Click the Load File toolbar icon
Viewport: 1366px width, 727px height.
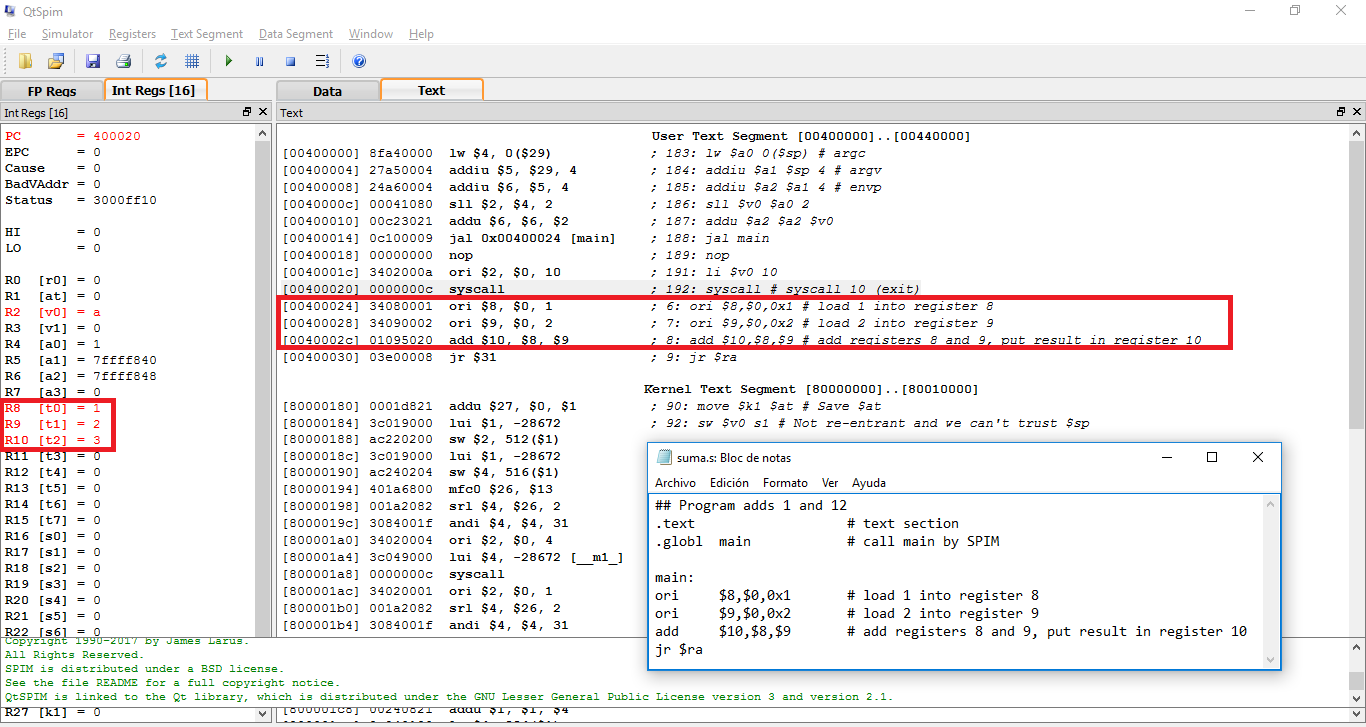[x=25, y=61]
